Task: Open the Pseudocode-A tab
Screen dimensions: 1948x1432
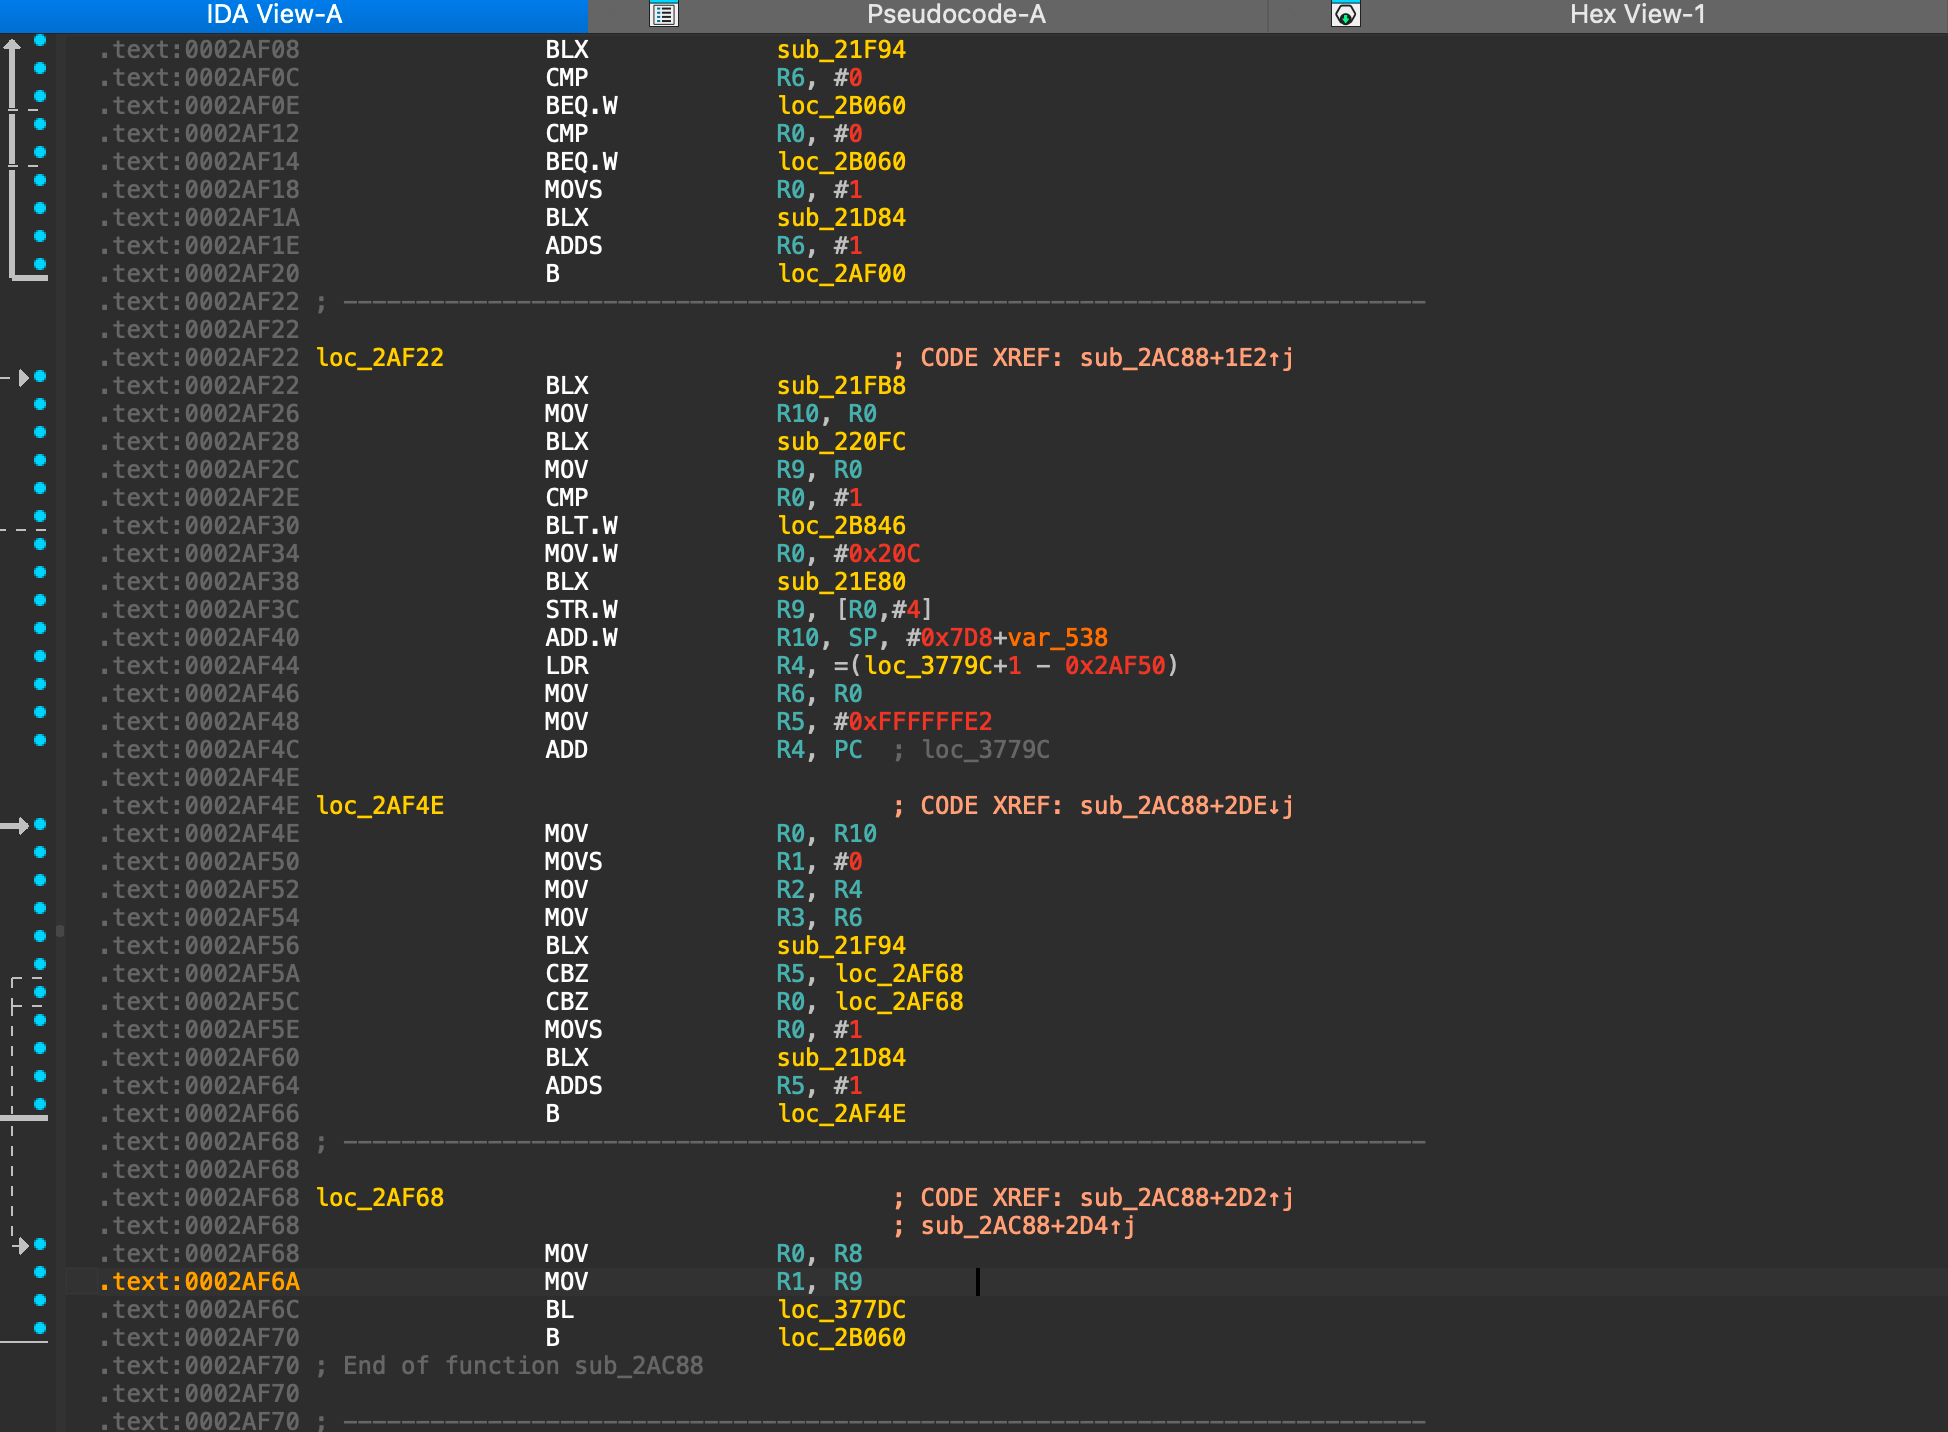Action: 956,14
